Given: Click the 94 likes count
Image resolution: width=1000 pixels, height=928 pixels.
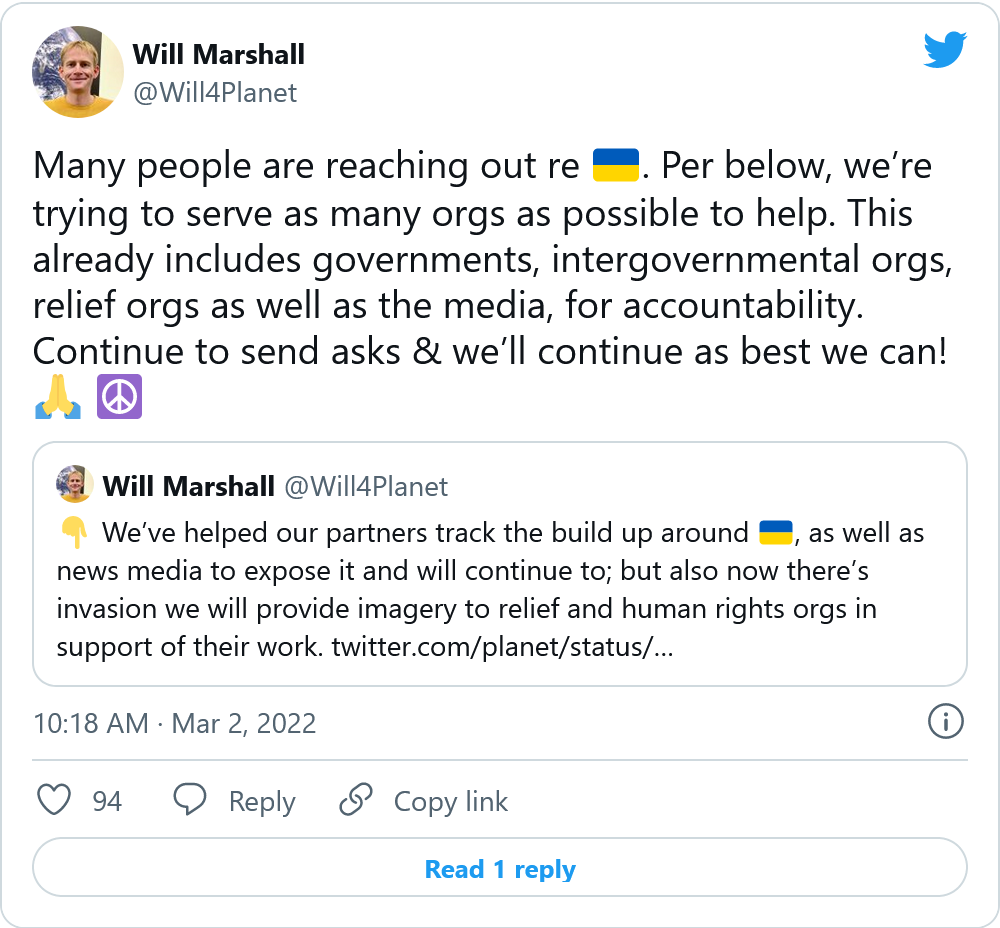Looking at the screenshot, I should [107, 801].
